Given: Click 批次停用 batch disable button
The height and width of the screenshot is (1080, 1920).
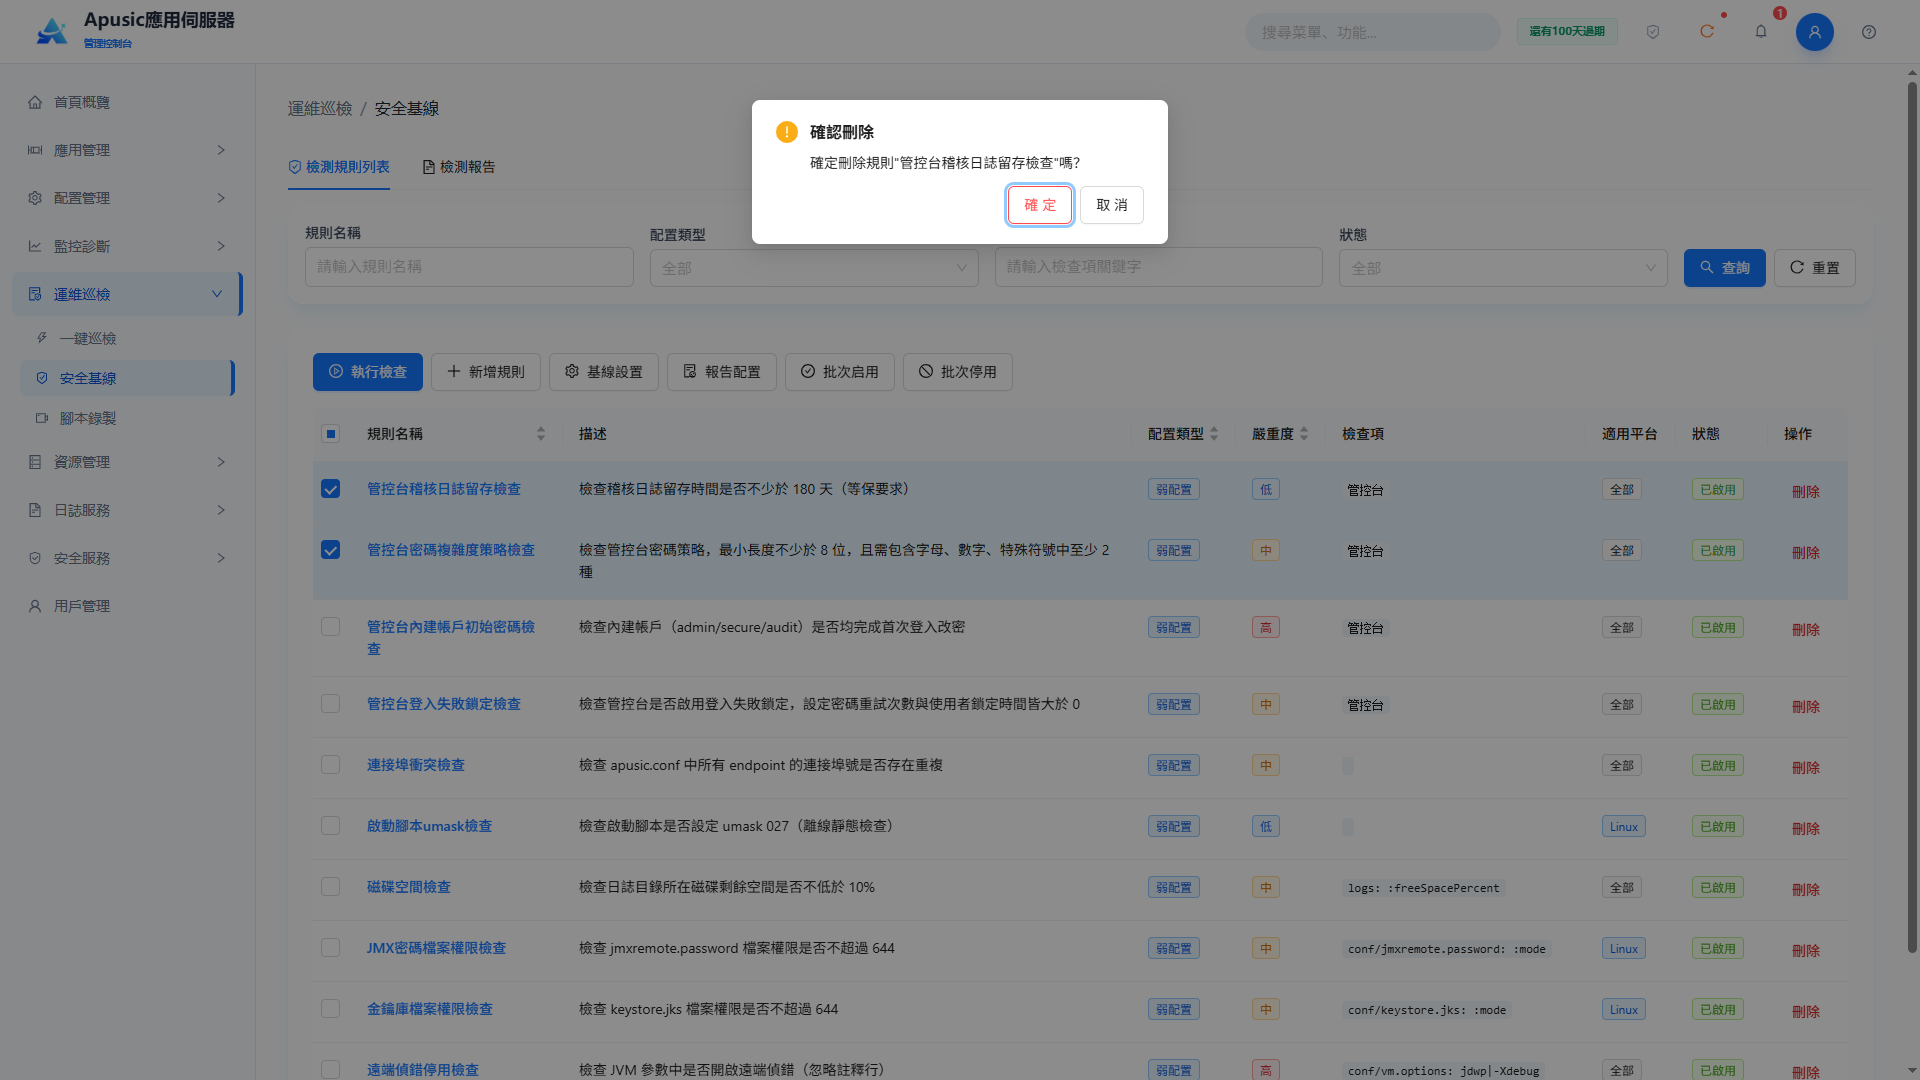Looking at the screenshot, I should [x=958, y=372].
